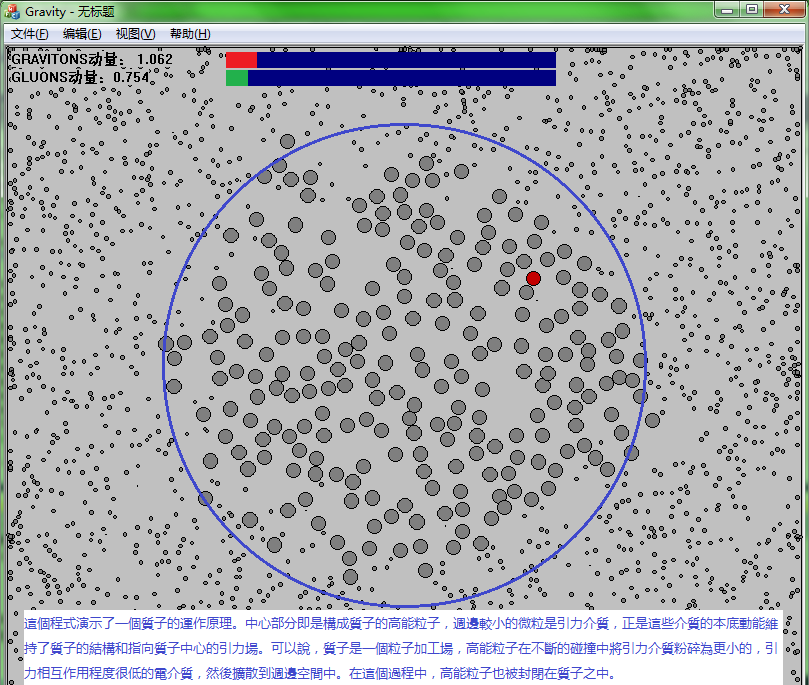Open the 帮助(H) menu

[x=190, y=34]
